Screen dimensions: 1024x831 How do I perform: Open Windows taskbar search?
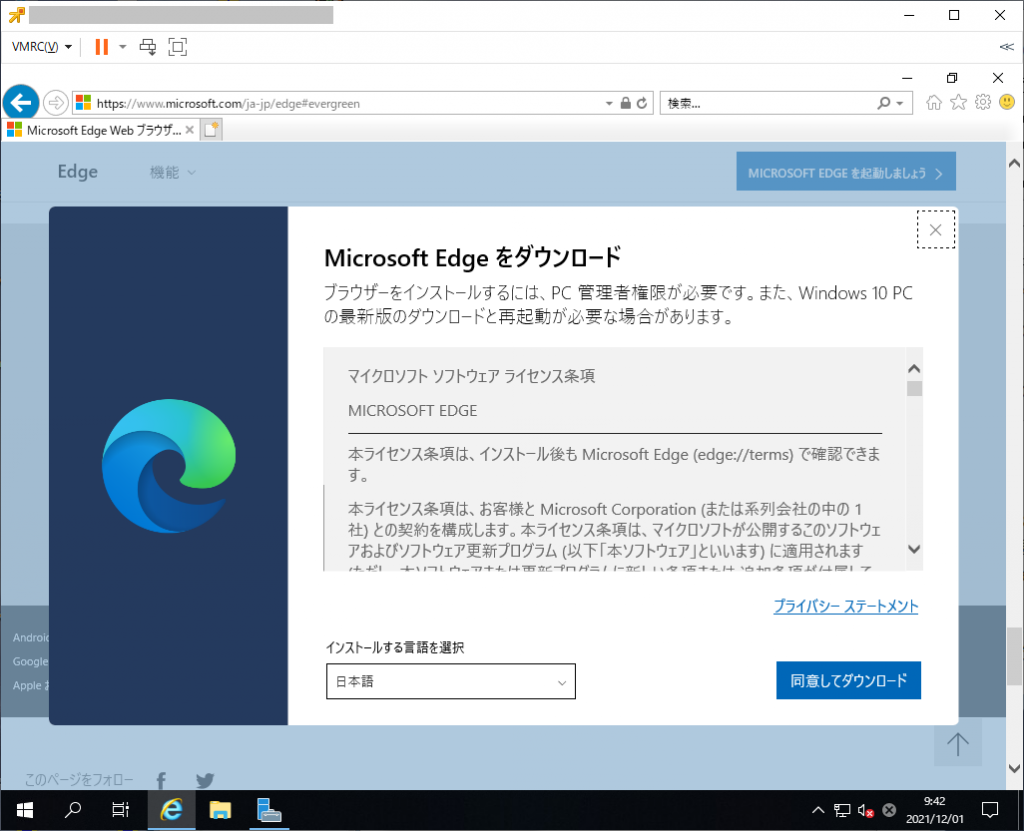(72, 811)
